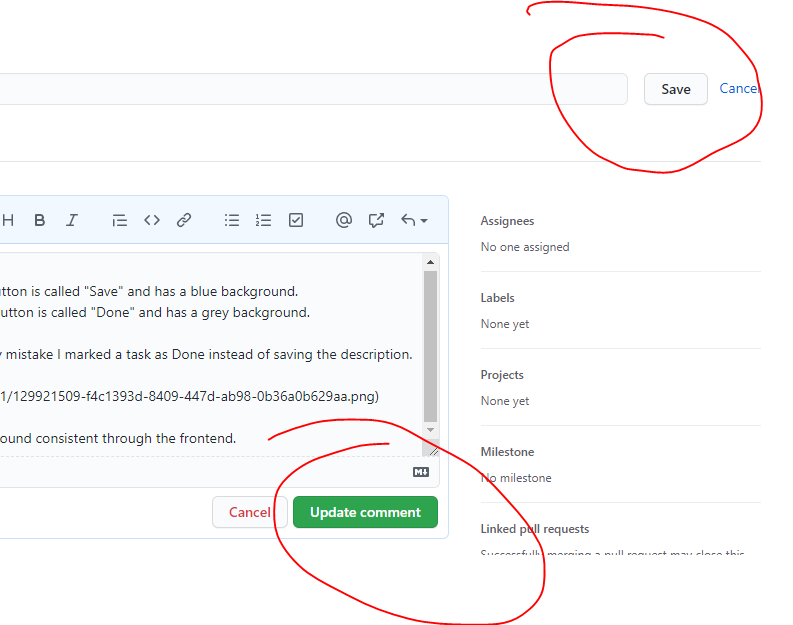Image resolution: width=793 pixels, height=625 pixels.
Task: Open the Linked pull requests section
Action: point(535,528)
